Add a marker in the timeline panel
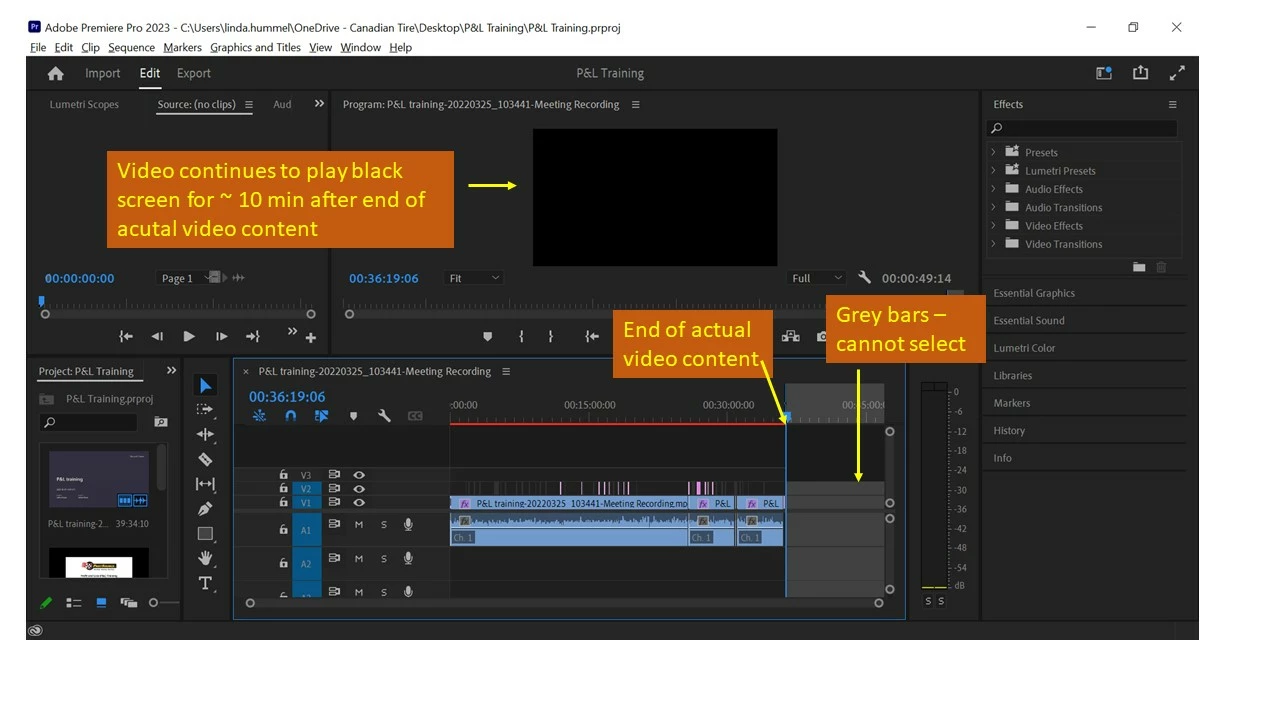This screenshot has width=1280, height=720. pos(353,416)
